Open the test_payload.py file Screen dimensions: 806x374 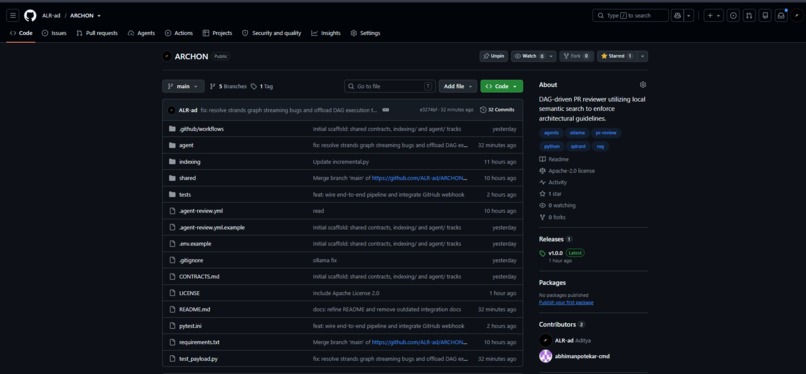(198, 359)
